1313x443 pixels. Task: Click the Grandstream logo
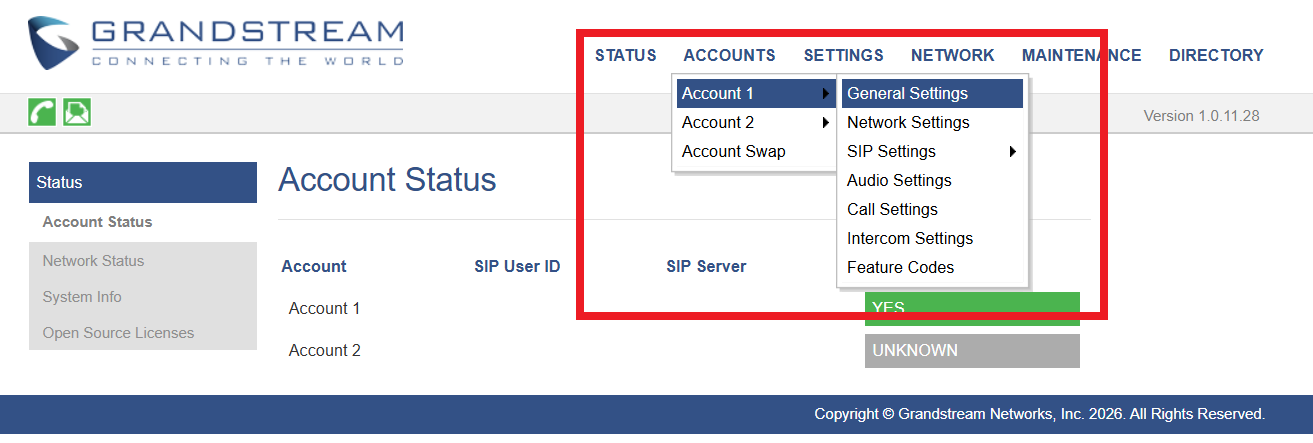(216, 43)
